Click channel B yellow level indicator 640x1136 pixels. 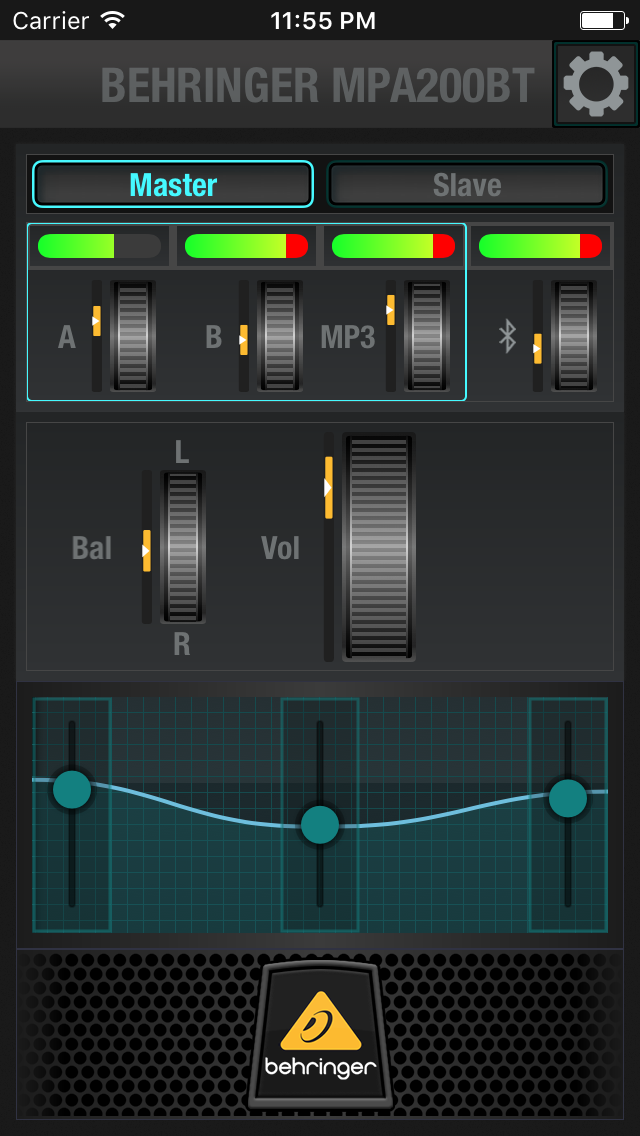(x=244, y=340)
